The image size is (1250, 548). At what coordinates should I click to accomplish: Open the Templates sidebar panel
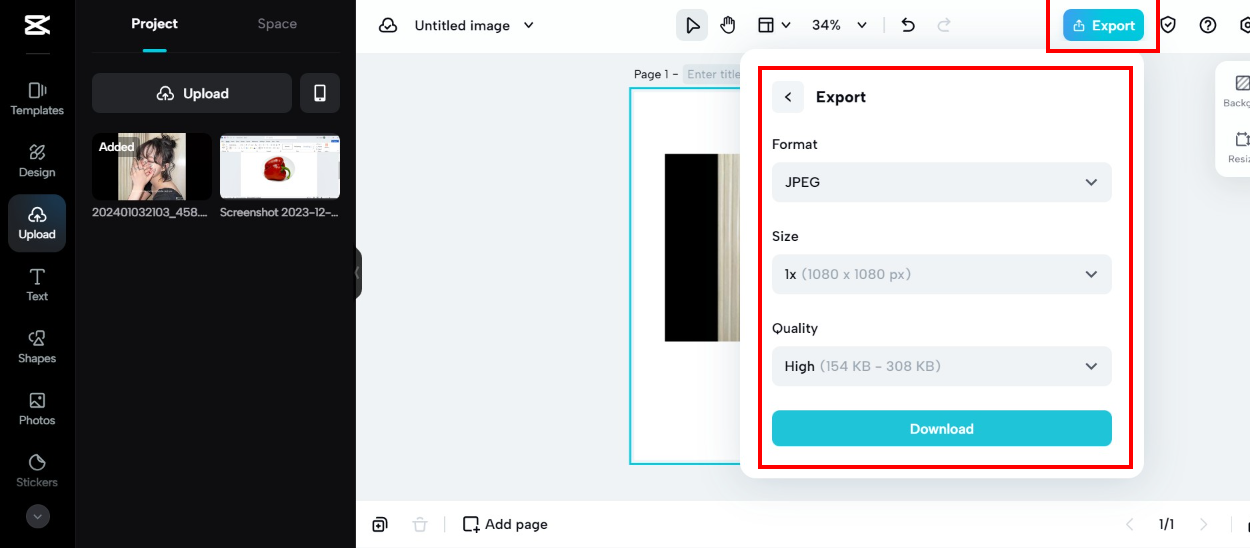coord(37,99)
